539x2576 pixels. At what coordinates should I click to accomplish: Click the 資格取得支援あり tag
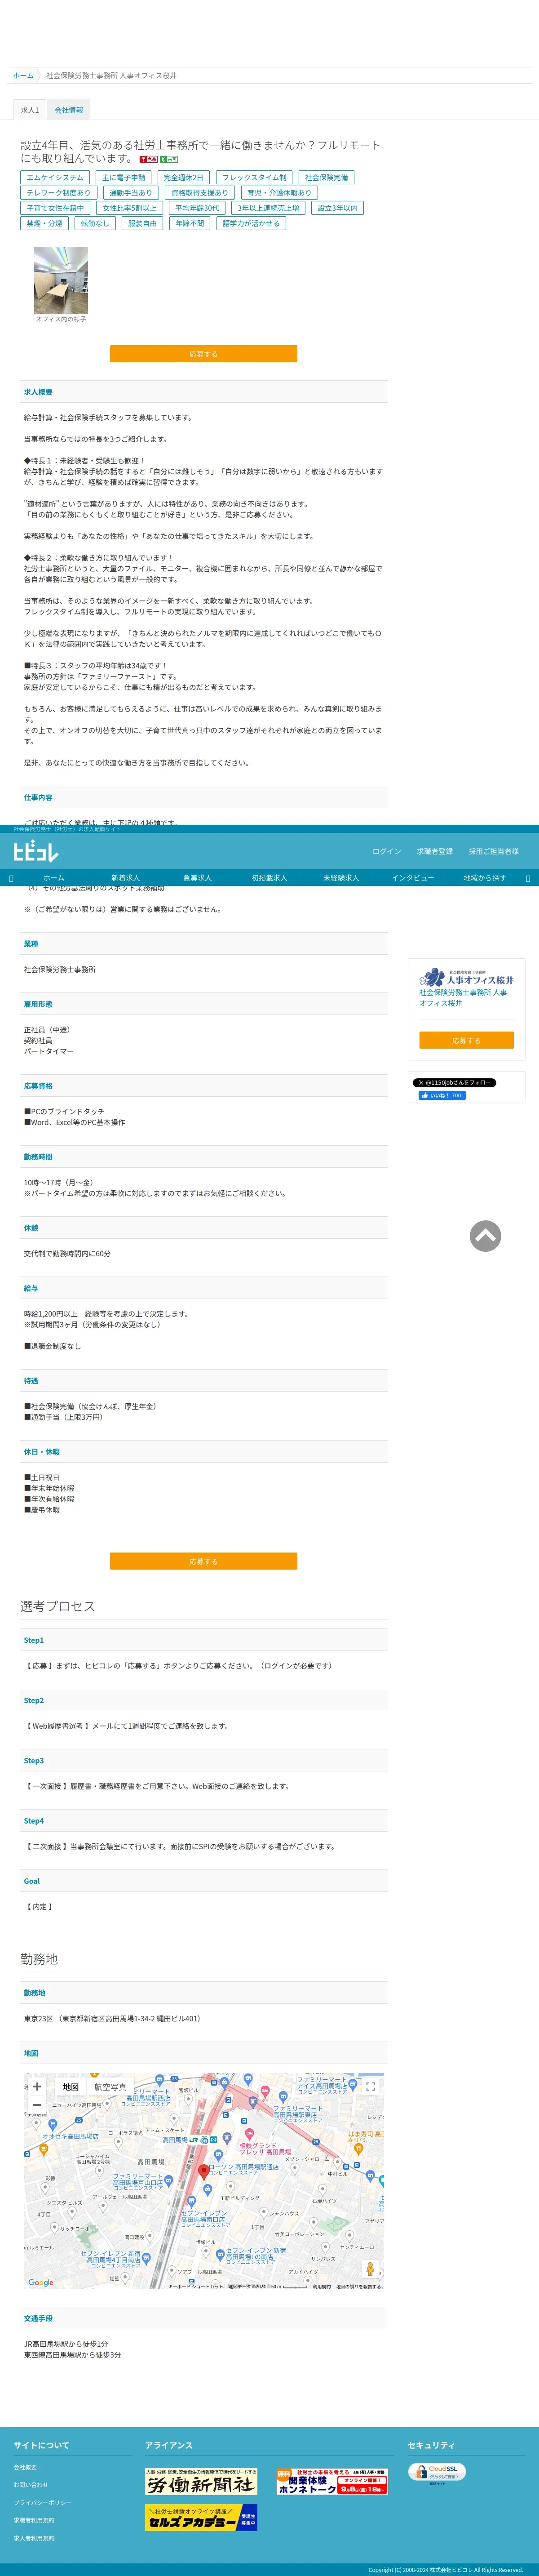(200, 193)
